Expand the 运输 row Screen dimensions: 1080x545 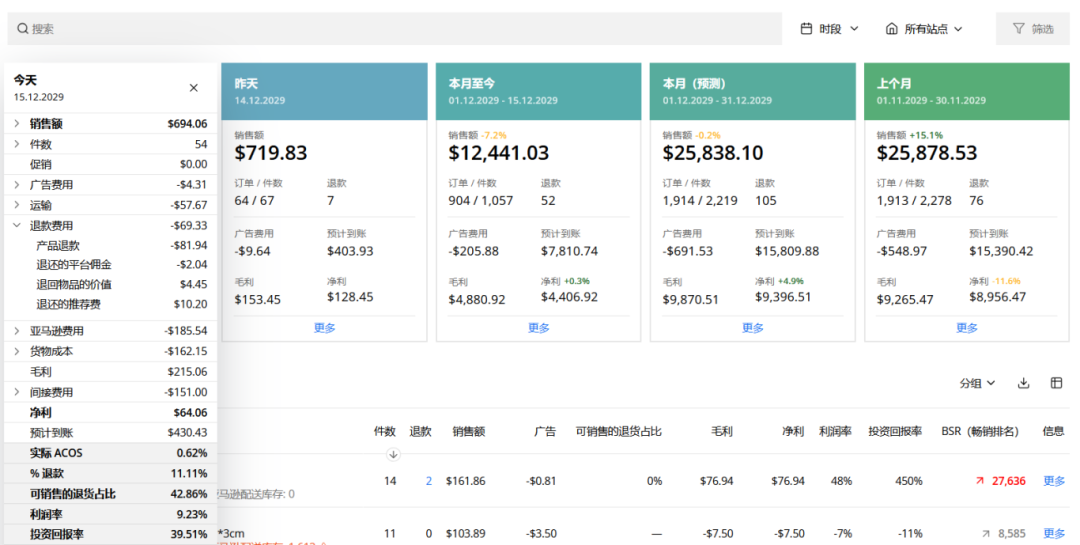point(17,205)
